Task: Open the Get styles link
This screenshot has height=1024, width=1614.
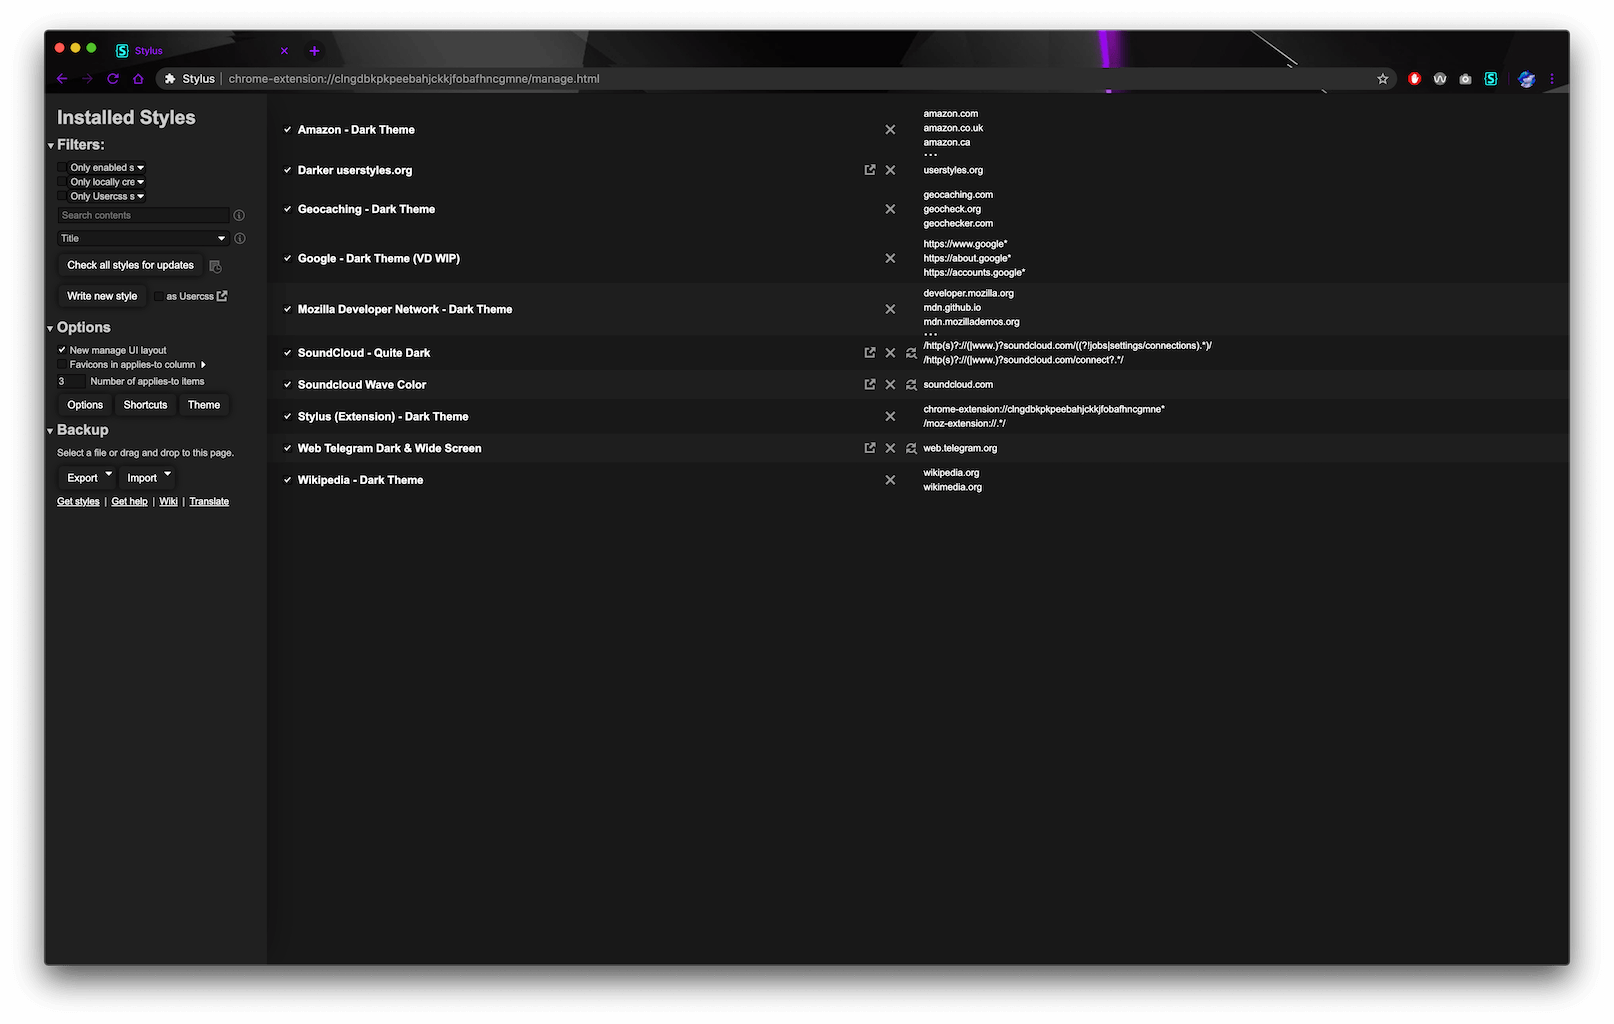Action: 77,501
